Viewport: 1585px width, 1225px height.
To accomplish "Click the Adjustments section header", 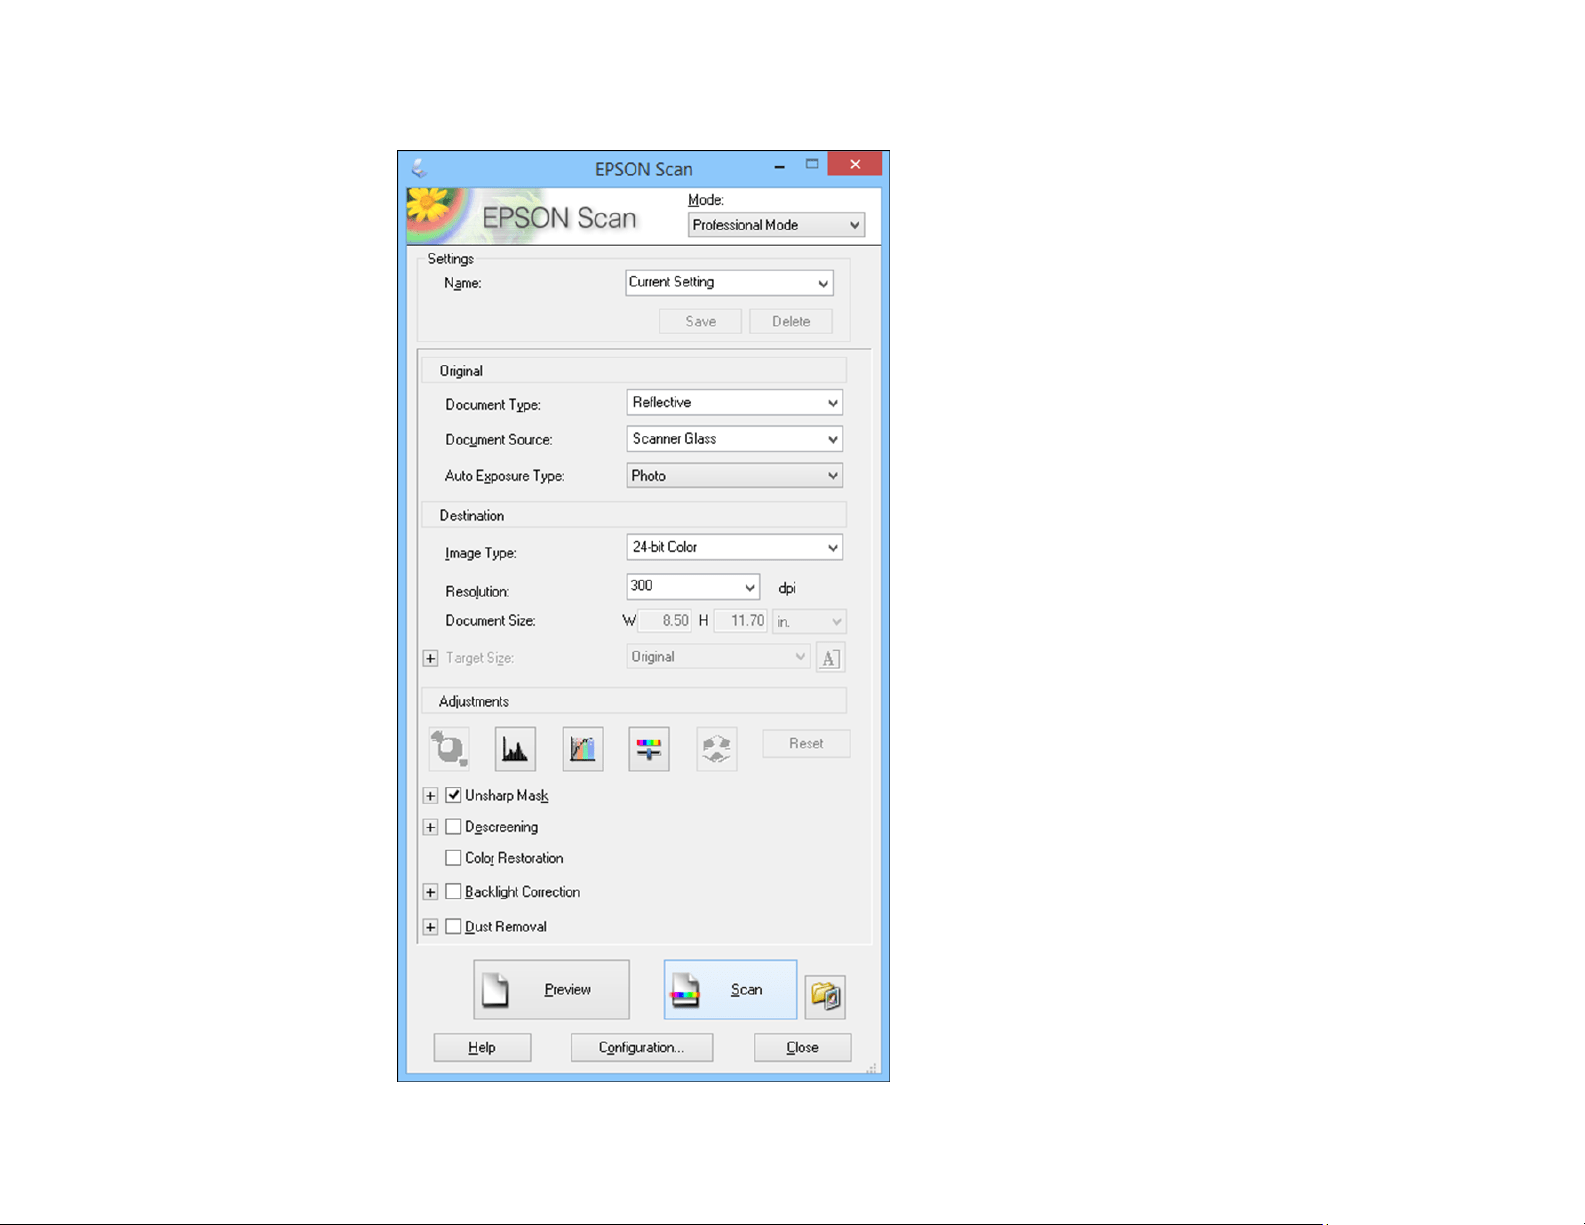I will pyautogui.click(x=634, y=701).
